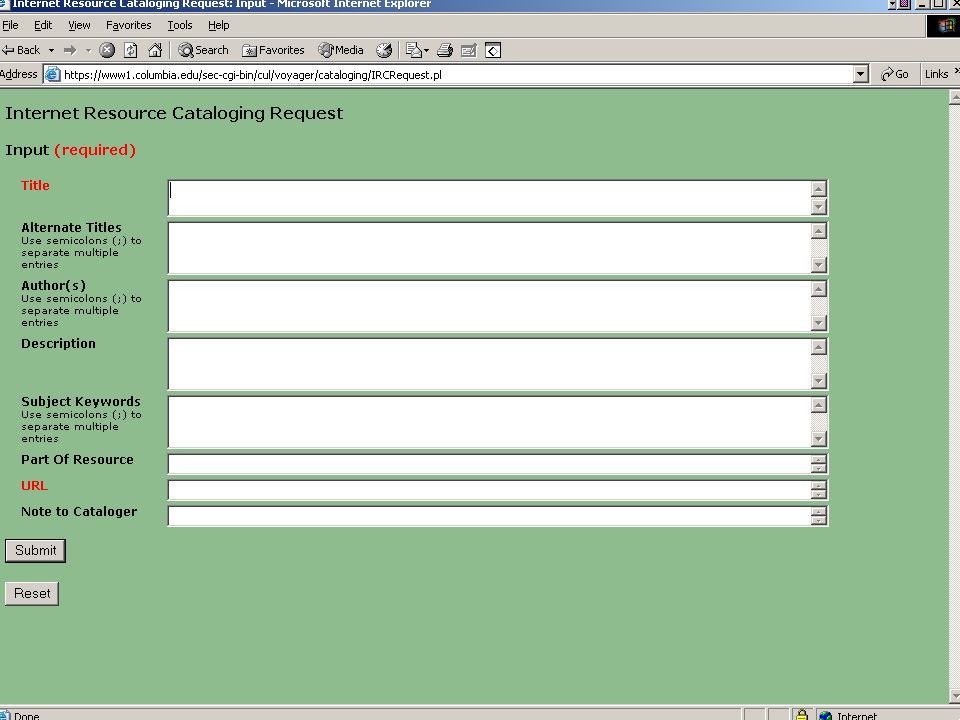Click the Internet zone globe icon
The width and height of the screenshot is (960, 720).
click(x=825, y=715)
